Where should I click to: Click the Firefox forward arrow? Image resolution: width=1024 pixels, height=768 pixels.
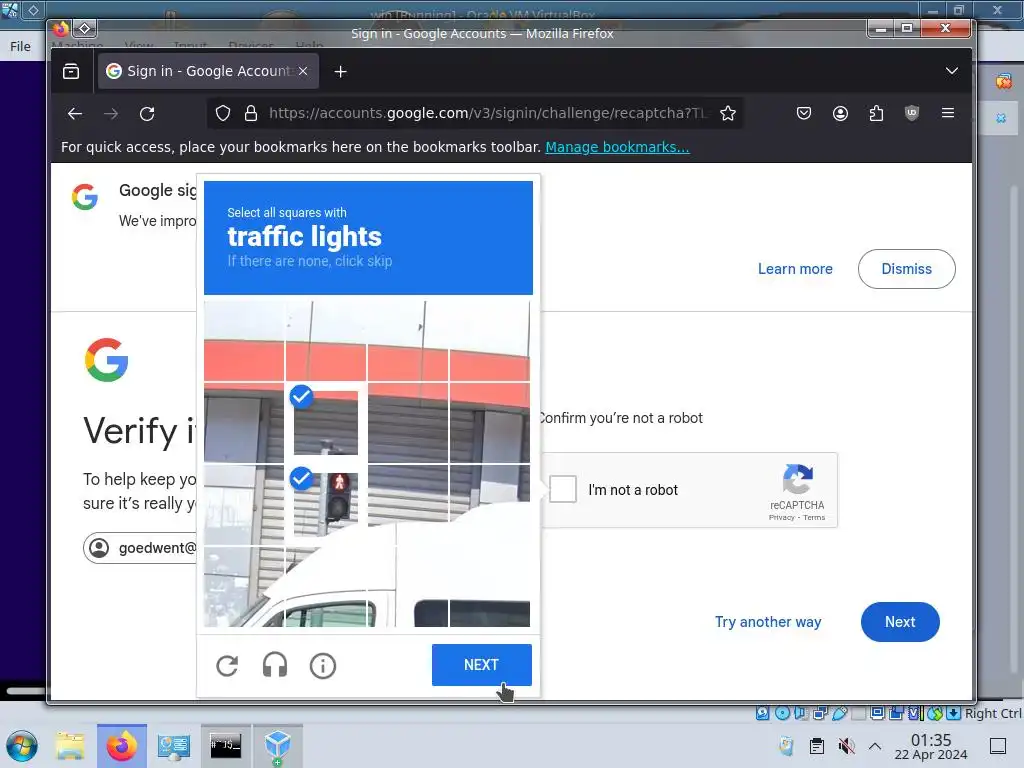click(111, 114)
